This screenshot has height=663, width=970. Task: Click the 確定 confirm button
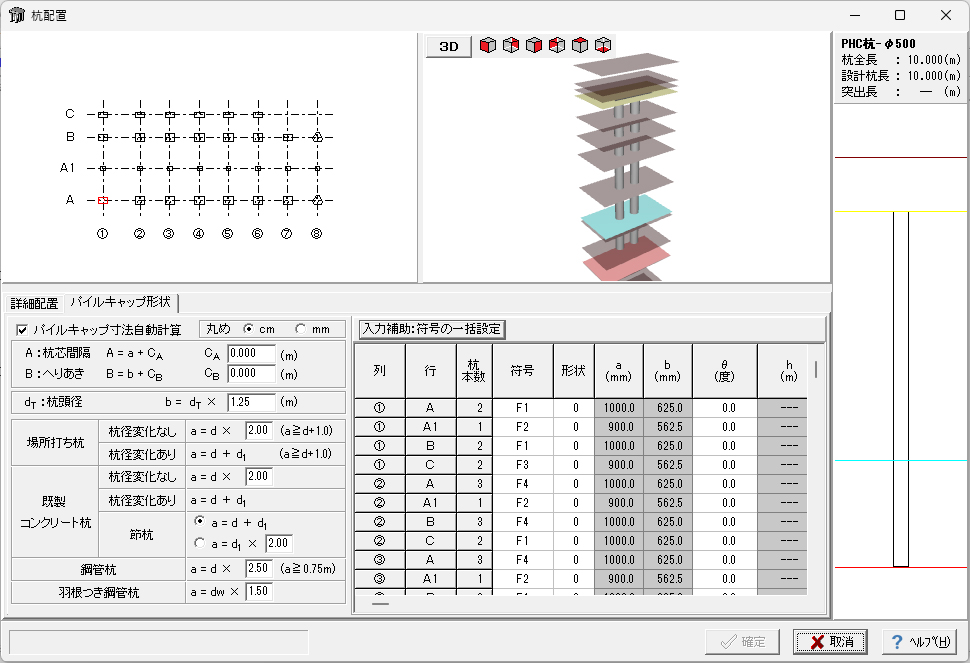click(x=742, y=642)
